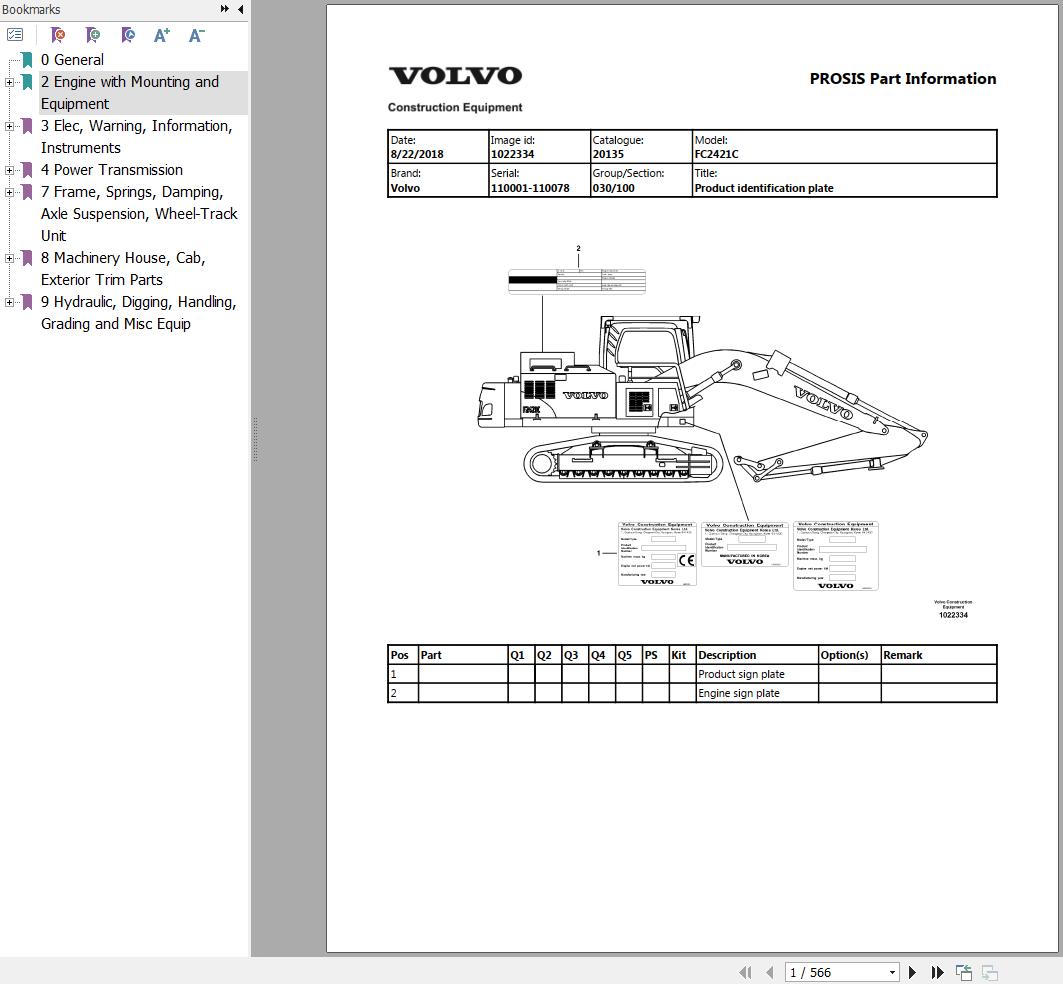Open the 0 General bookmark

pyautogui.click(x=72, y=60)
